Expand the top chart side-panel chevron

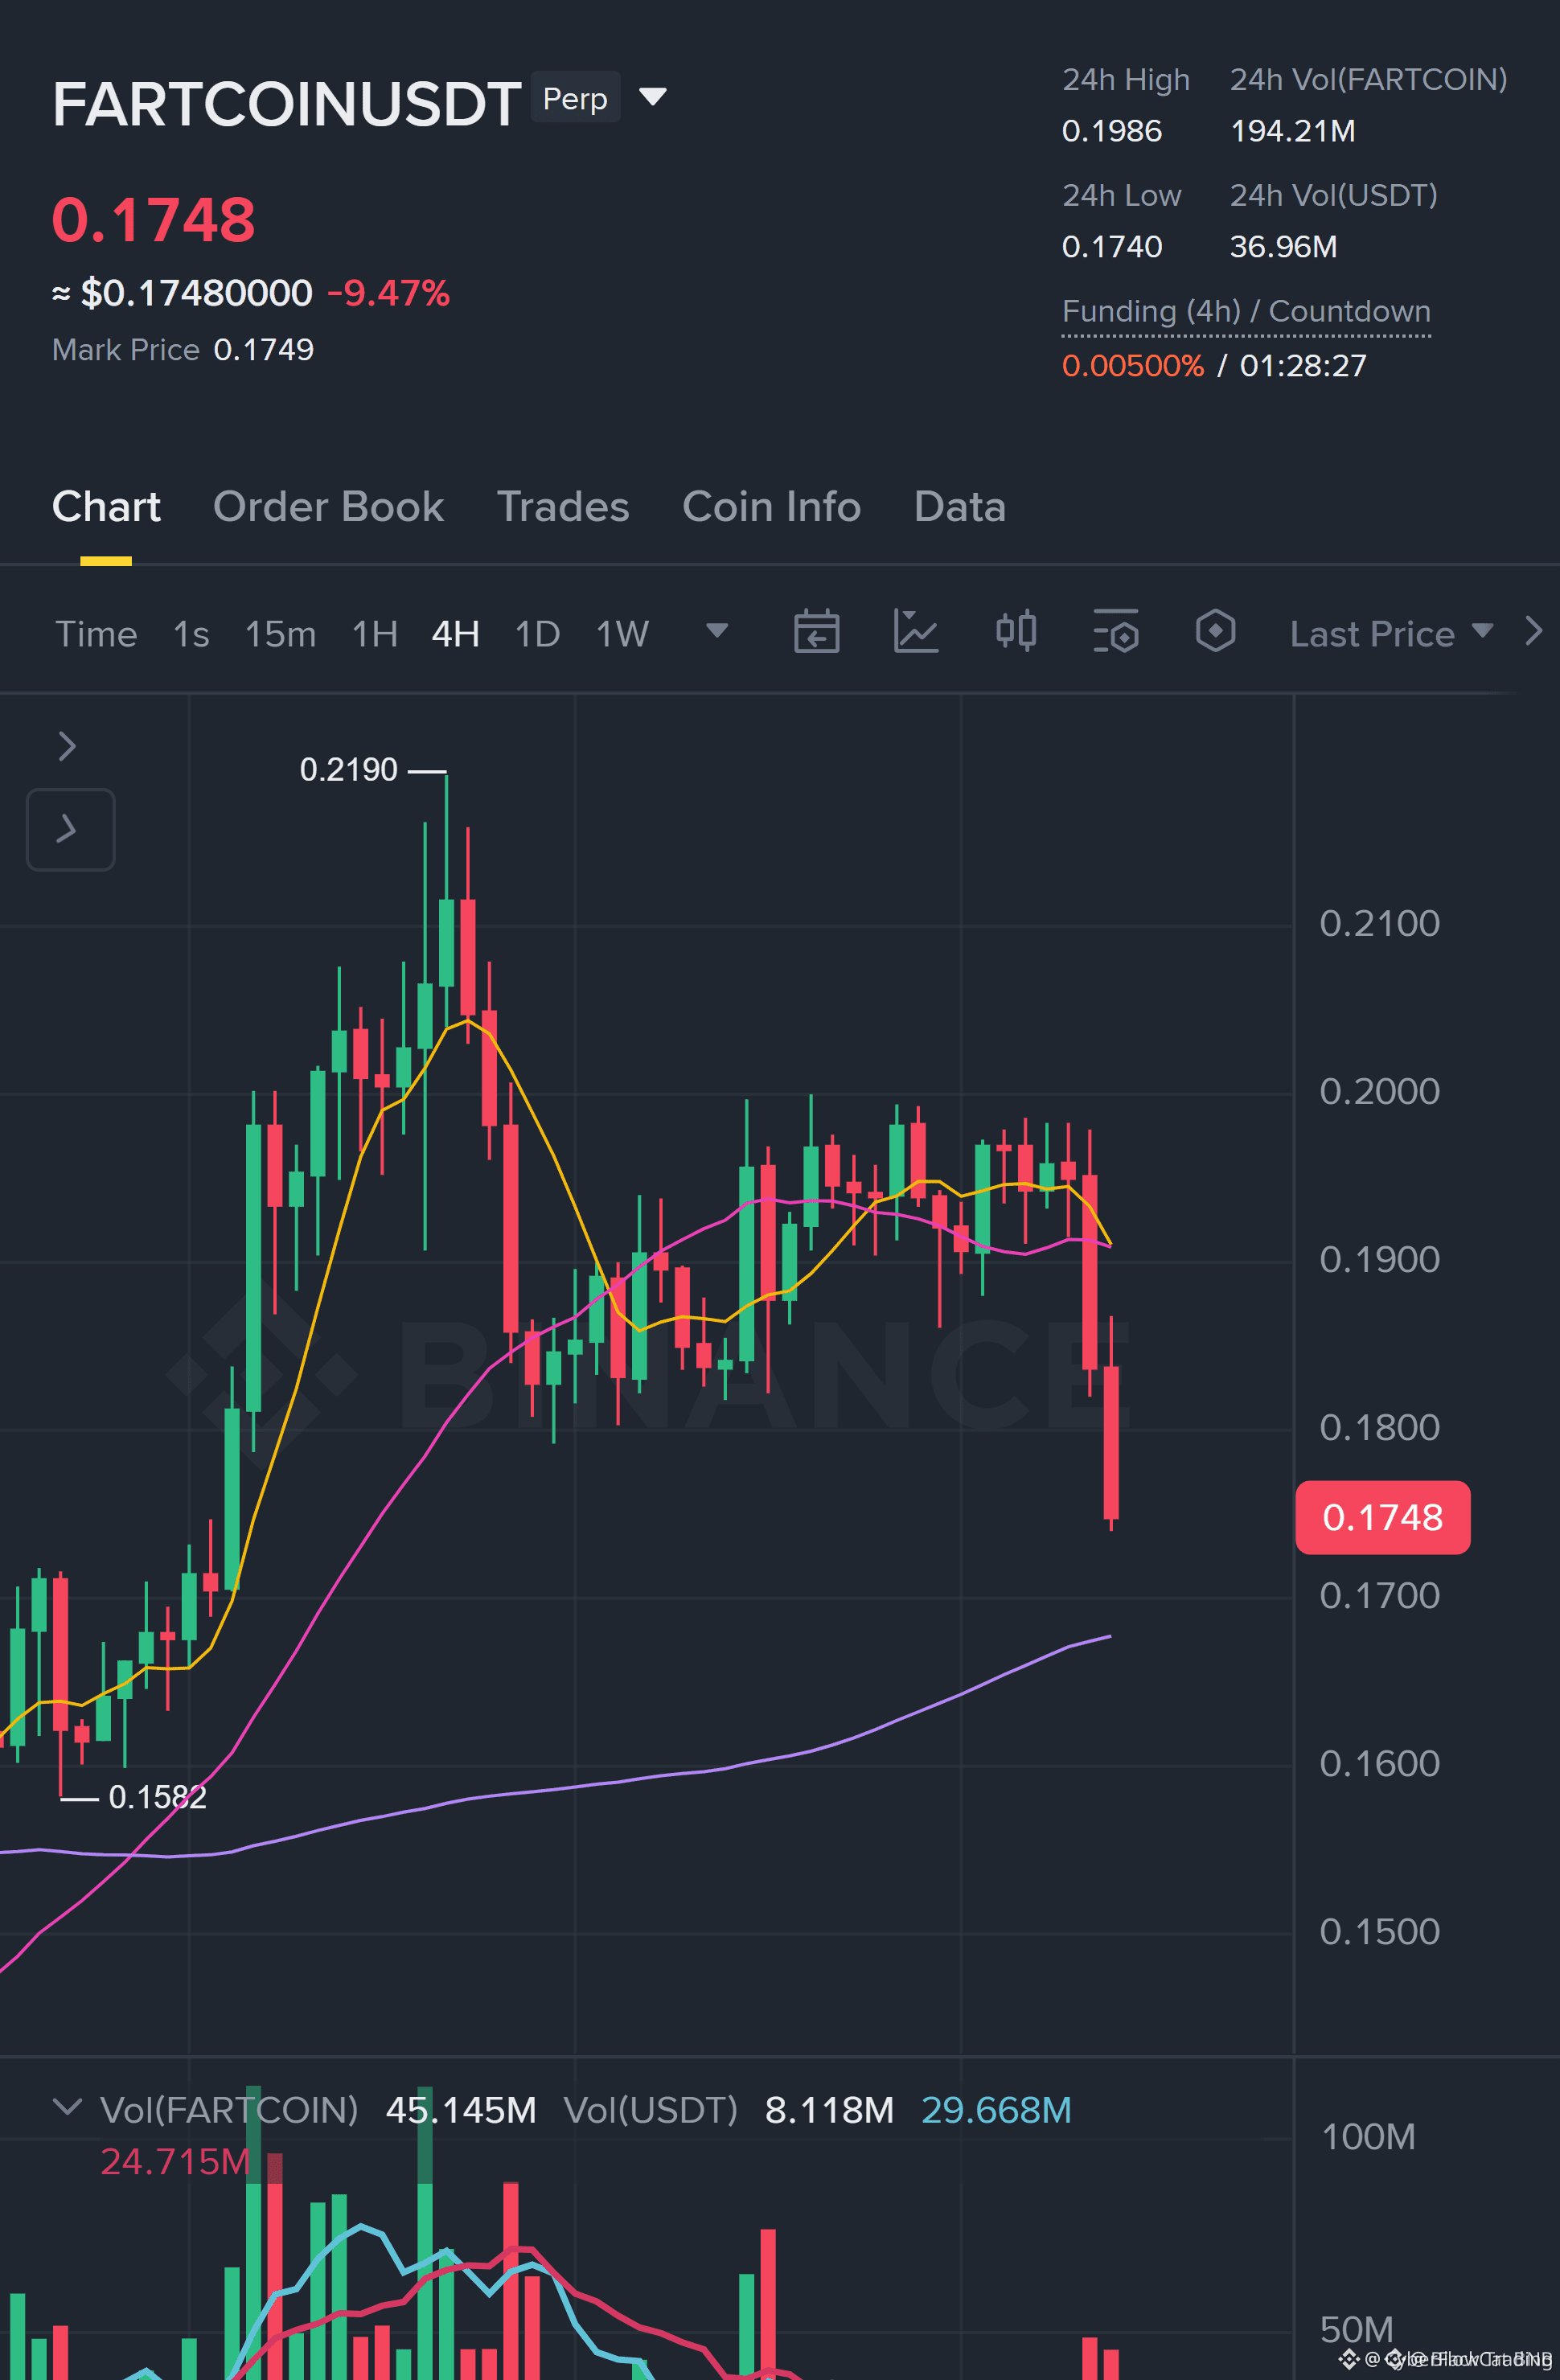[x=67, y=746]
